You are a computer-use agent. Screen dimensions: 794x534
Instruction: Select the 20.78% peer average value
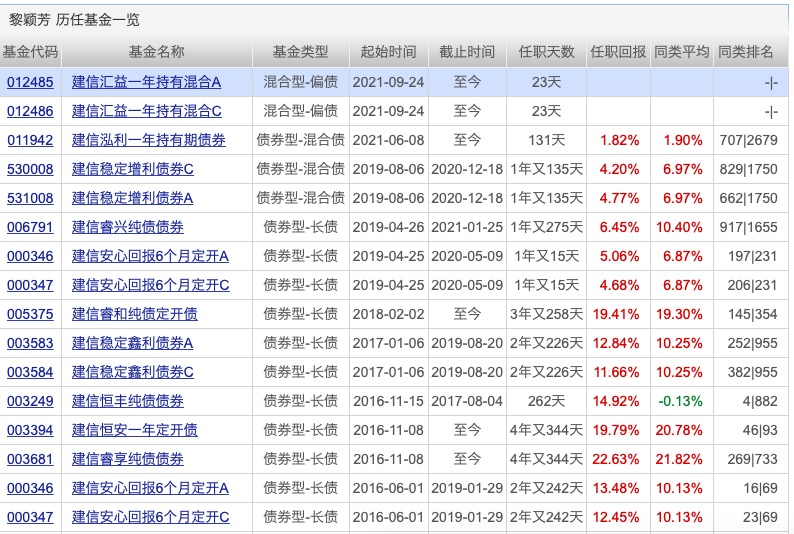[679, 430]
